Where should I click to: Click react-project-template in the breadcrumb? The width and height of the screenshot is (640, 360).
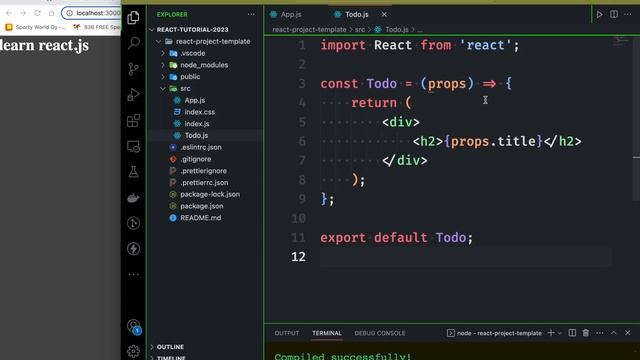[x=309, y=30]
